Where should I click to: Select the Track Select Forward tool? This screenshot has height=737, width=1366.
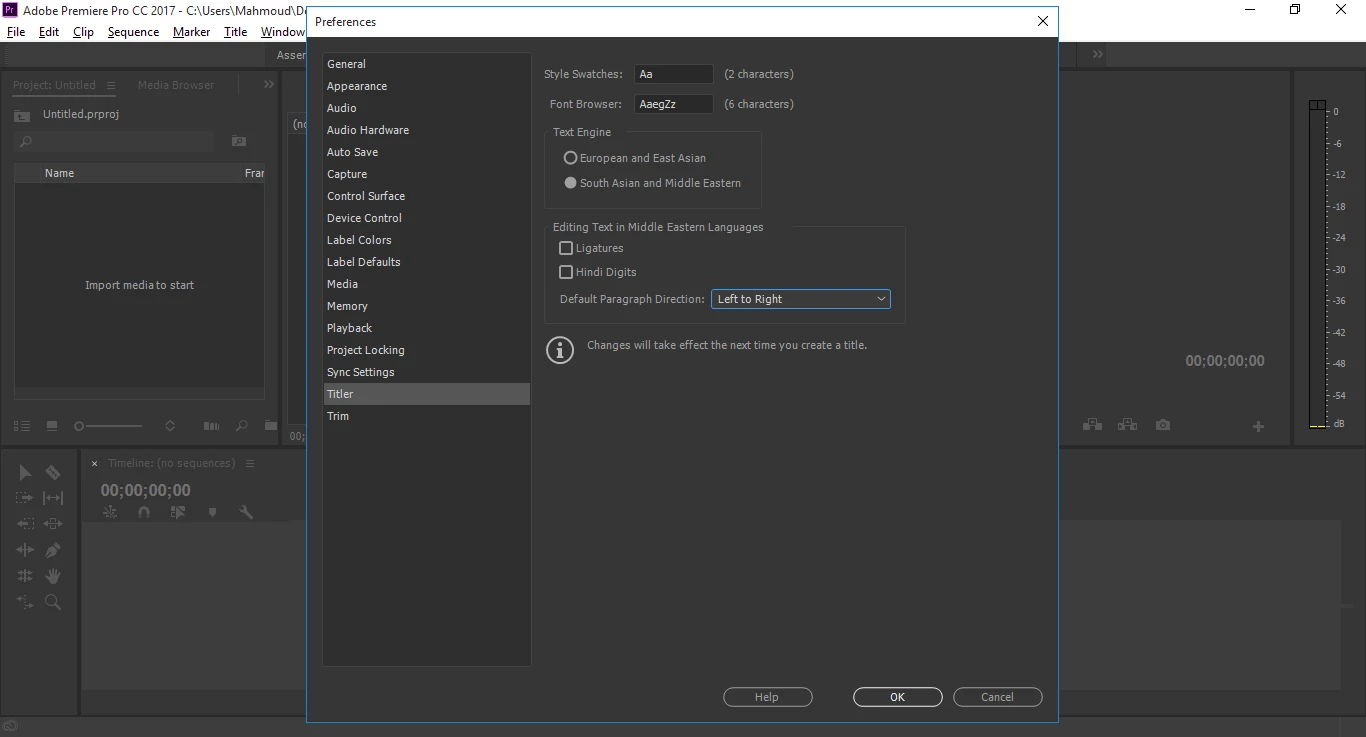coord(25,498)
